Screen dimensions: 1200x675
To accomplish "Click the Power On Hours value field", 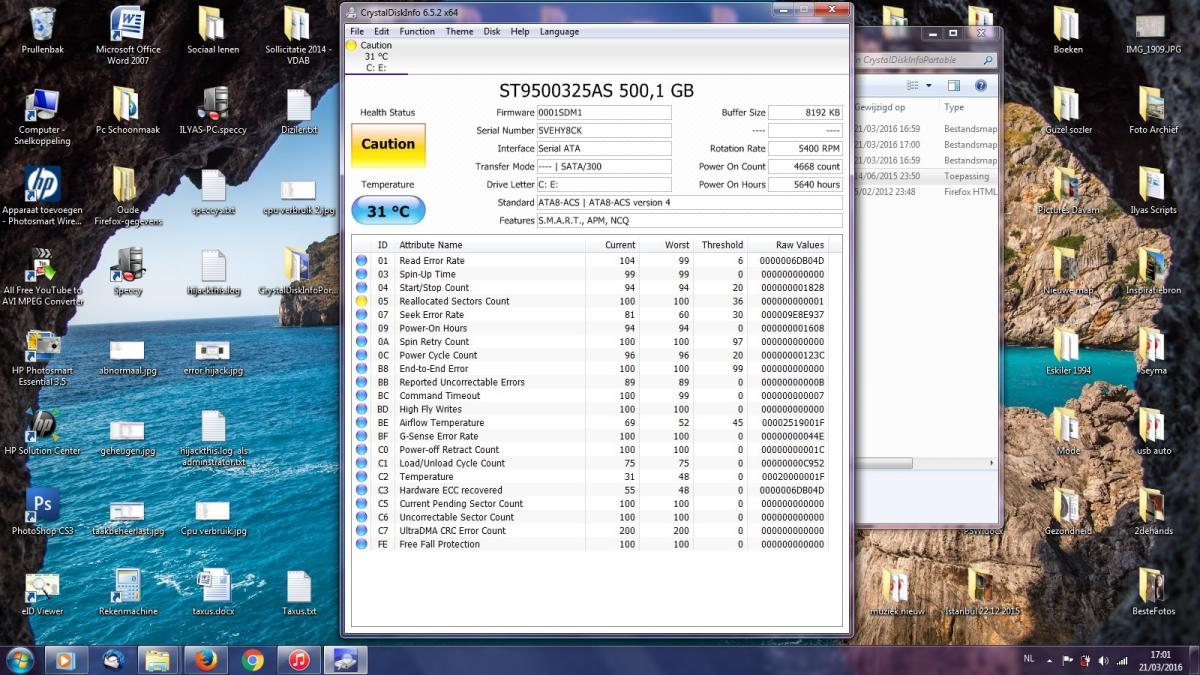I will click(x=805, y=185).
